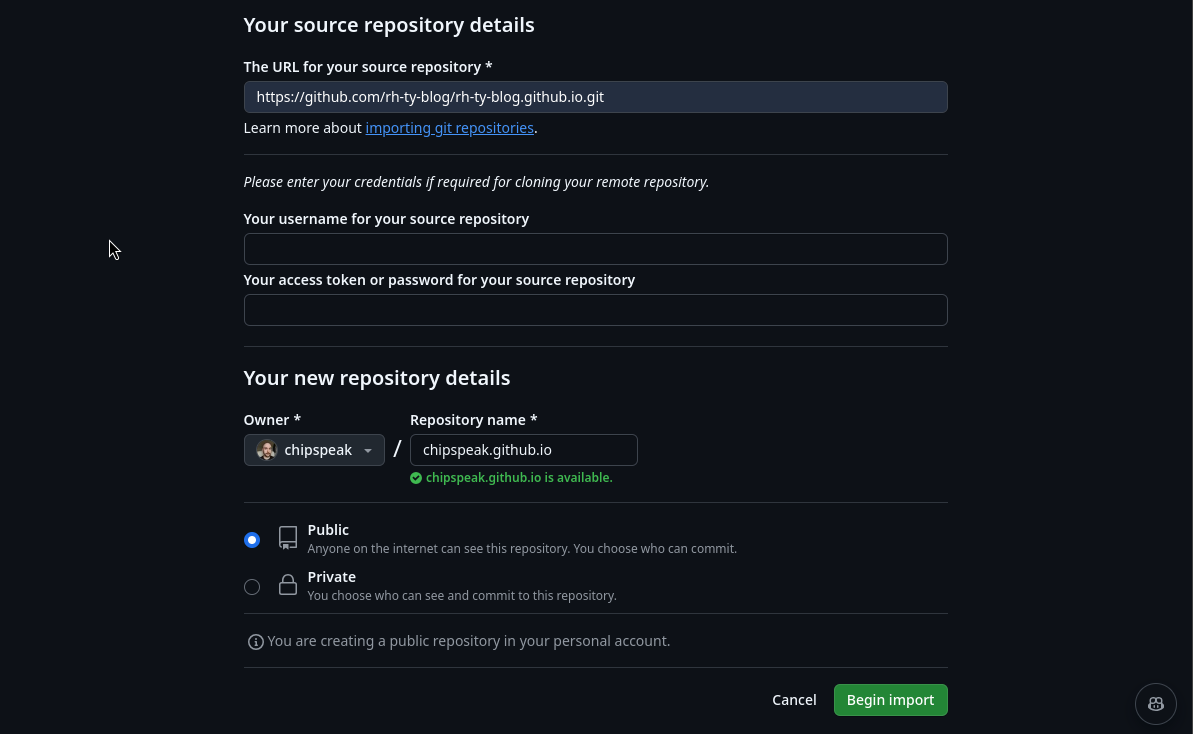Viewport: 1193px width, 734px height.
Task: Select the Public repository radio button
Action: [x=251, y=539]
